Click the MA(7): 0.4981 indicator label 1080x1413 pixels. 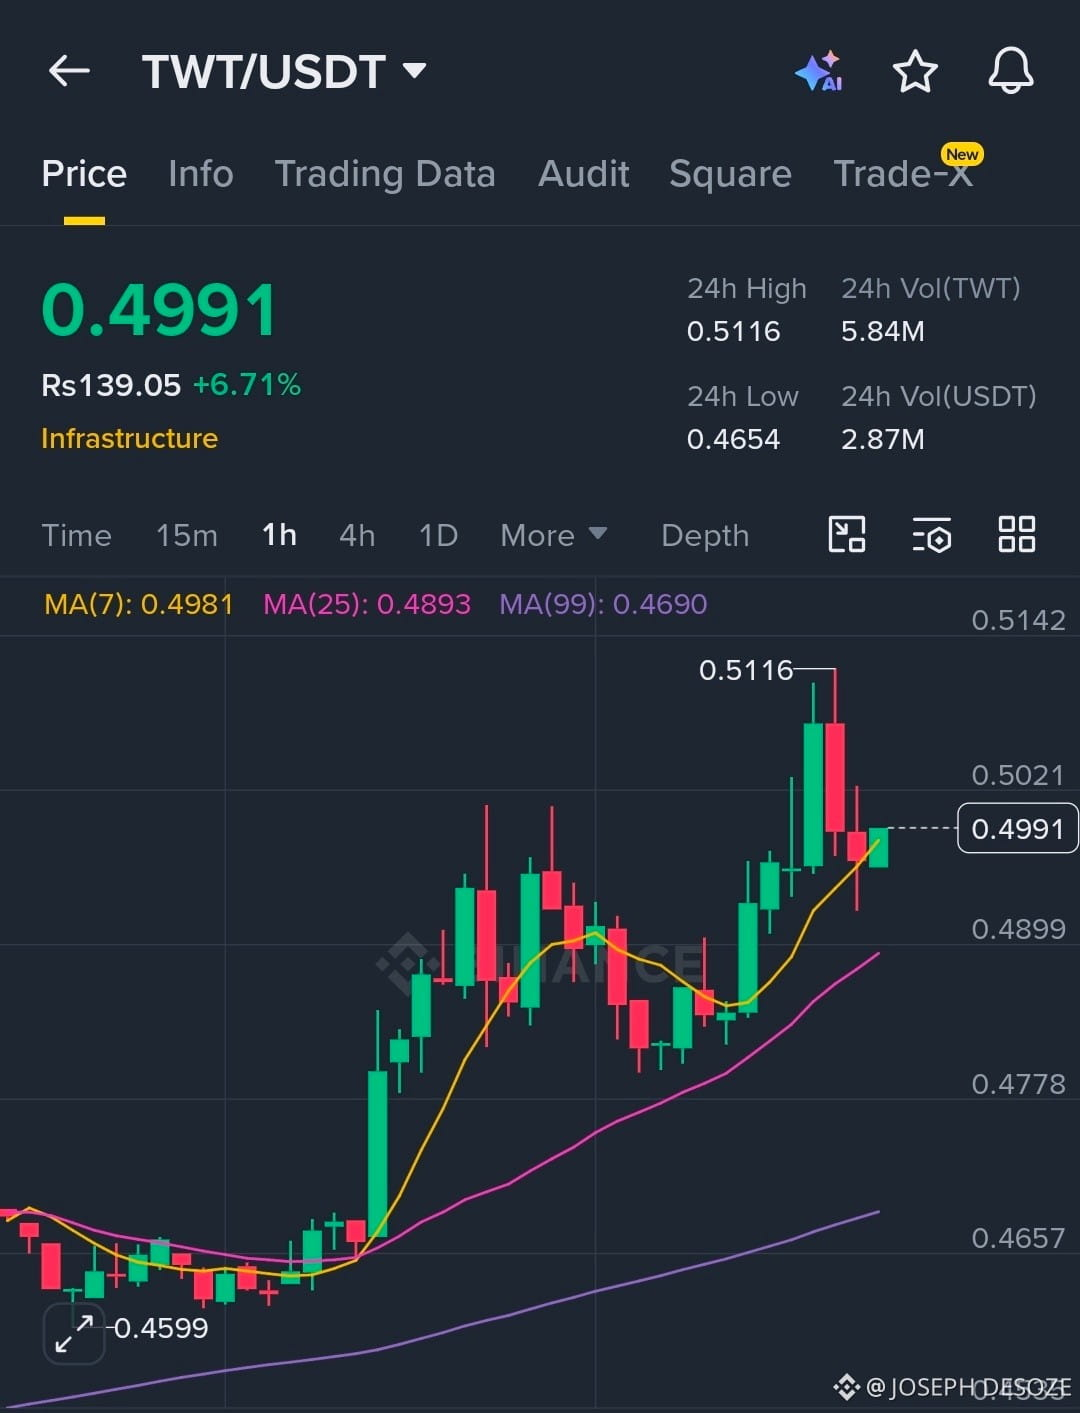coord(138,604)
